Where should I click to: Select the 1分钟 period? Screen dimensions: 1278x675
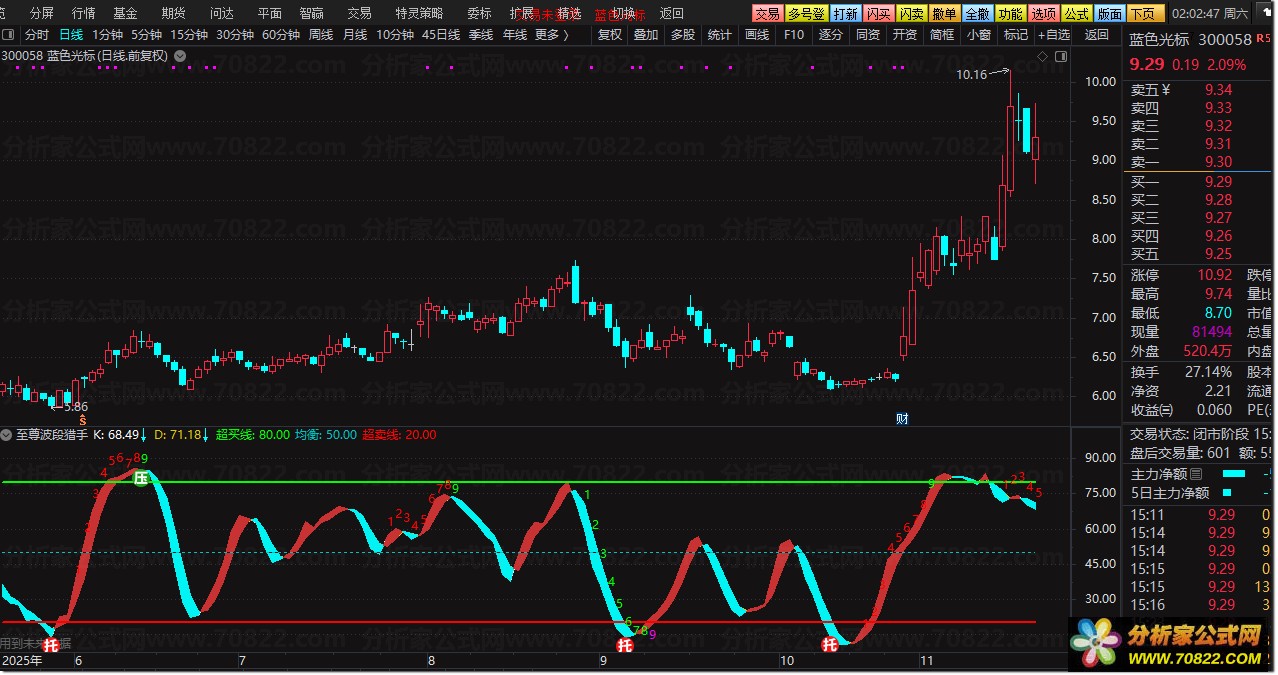107,35
